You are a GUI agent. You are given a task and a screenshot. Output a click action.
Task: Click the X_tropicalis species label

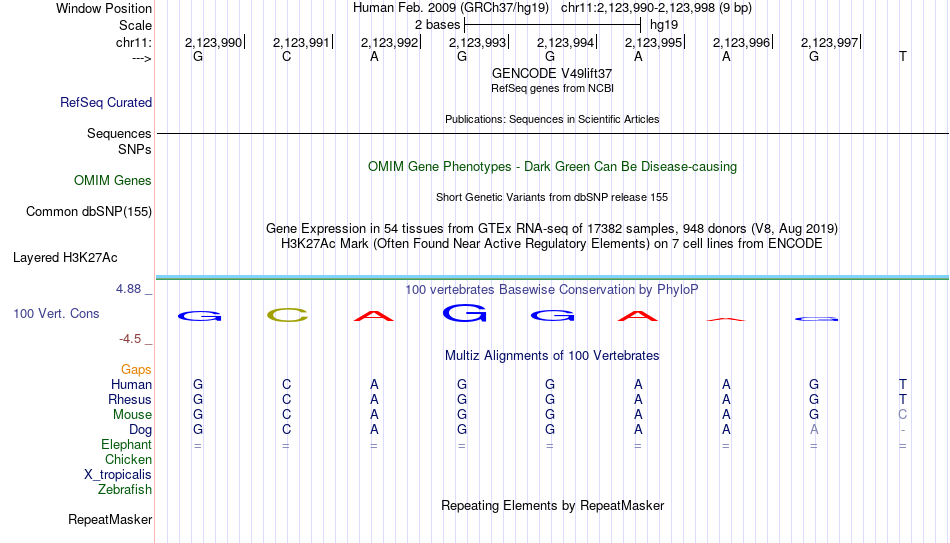(118, 475)
